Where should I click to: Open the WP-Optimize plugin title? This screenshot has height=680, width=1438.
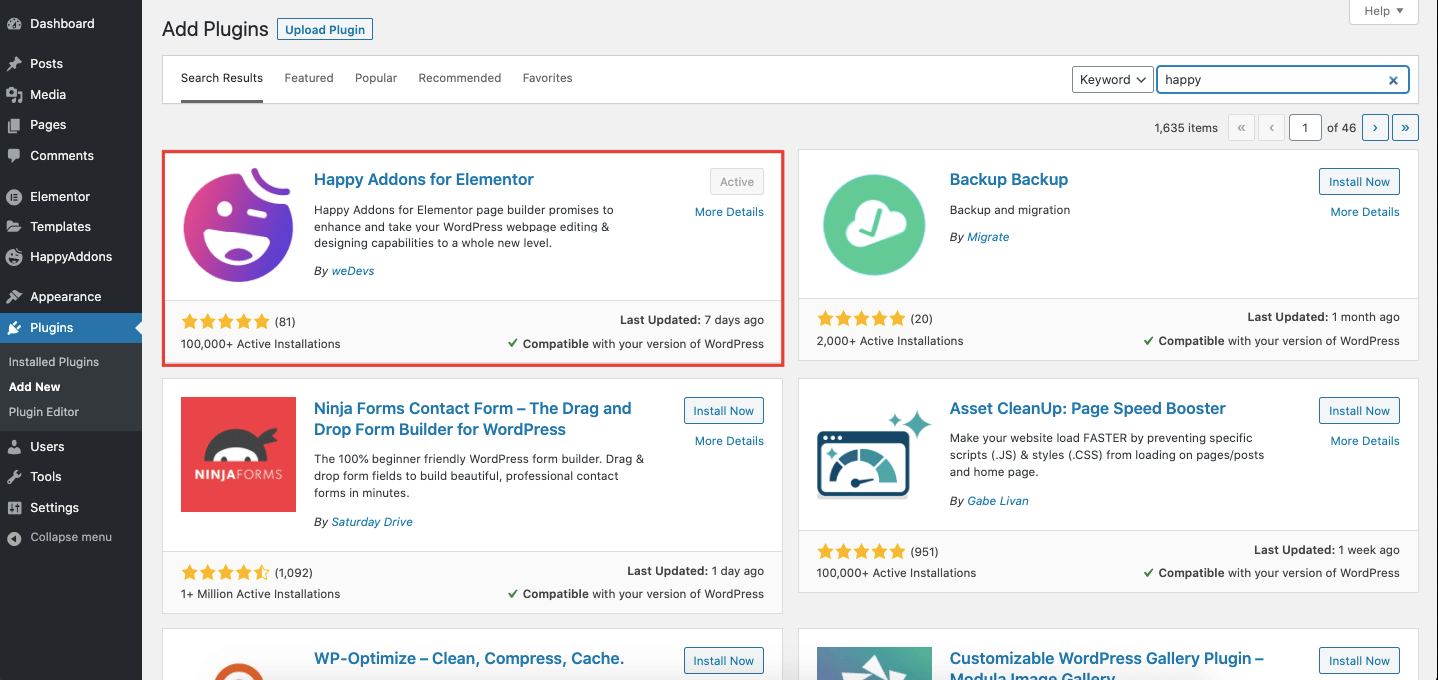469,659
